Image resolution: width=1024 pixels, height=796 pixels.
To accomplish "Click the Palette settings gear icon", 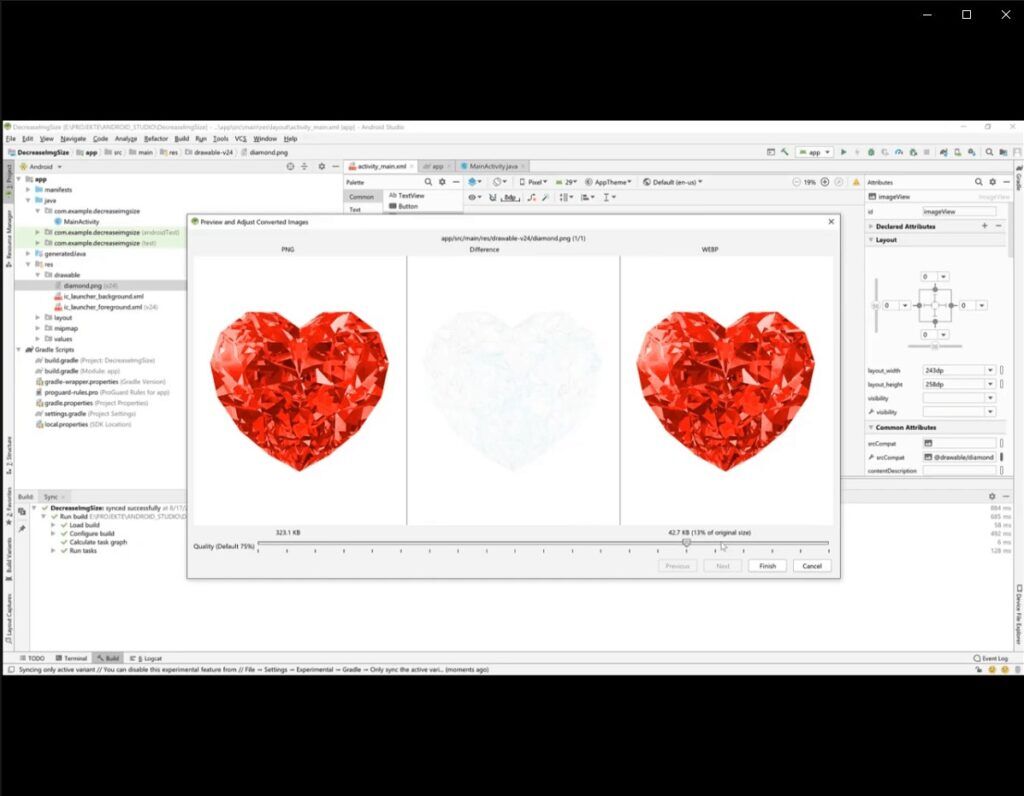I will (x=442, y=182).
